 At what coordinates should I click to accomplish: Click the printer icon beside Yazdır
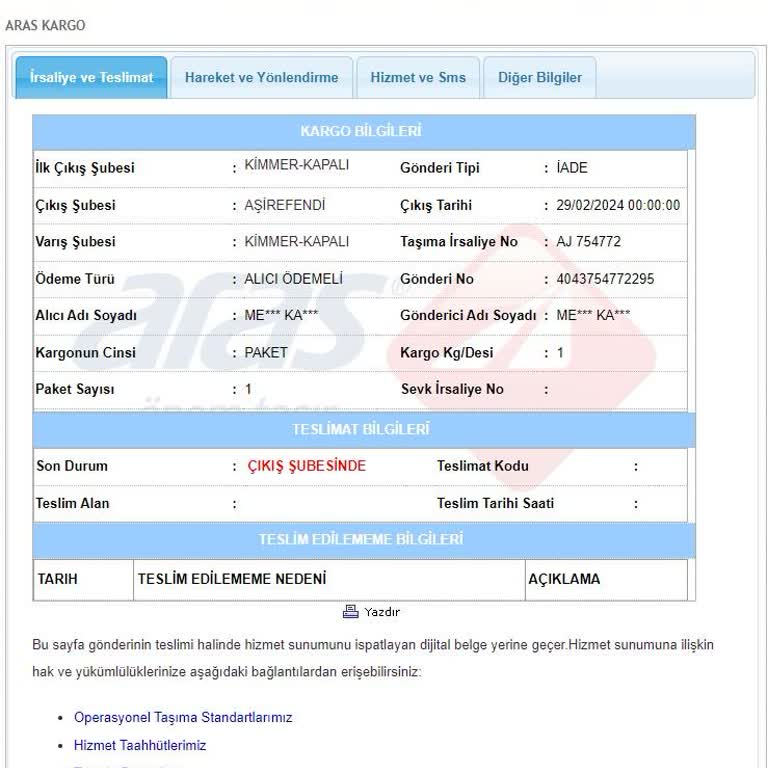point(350,611)
